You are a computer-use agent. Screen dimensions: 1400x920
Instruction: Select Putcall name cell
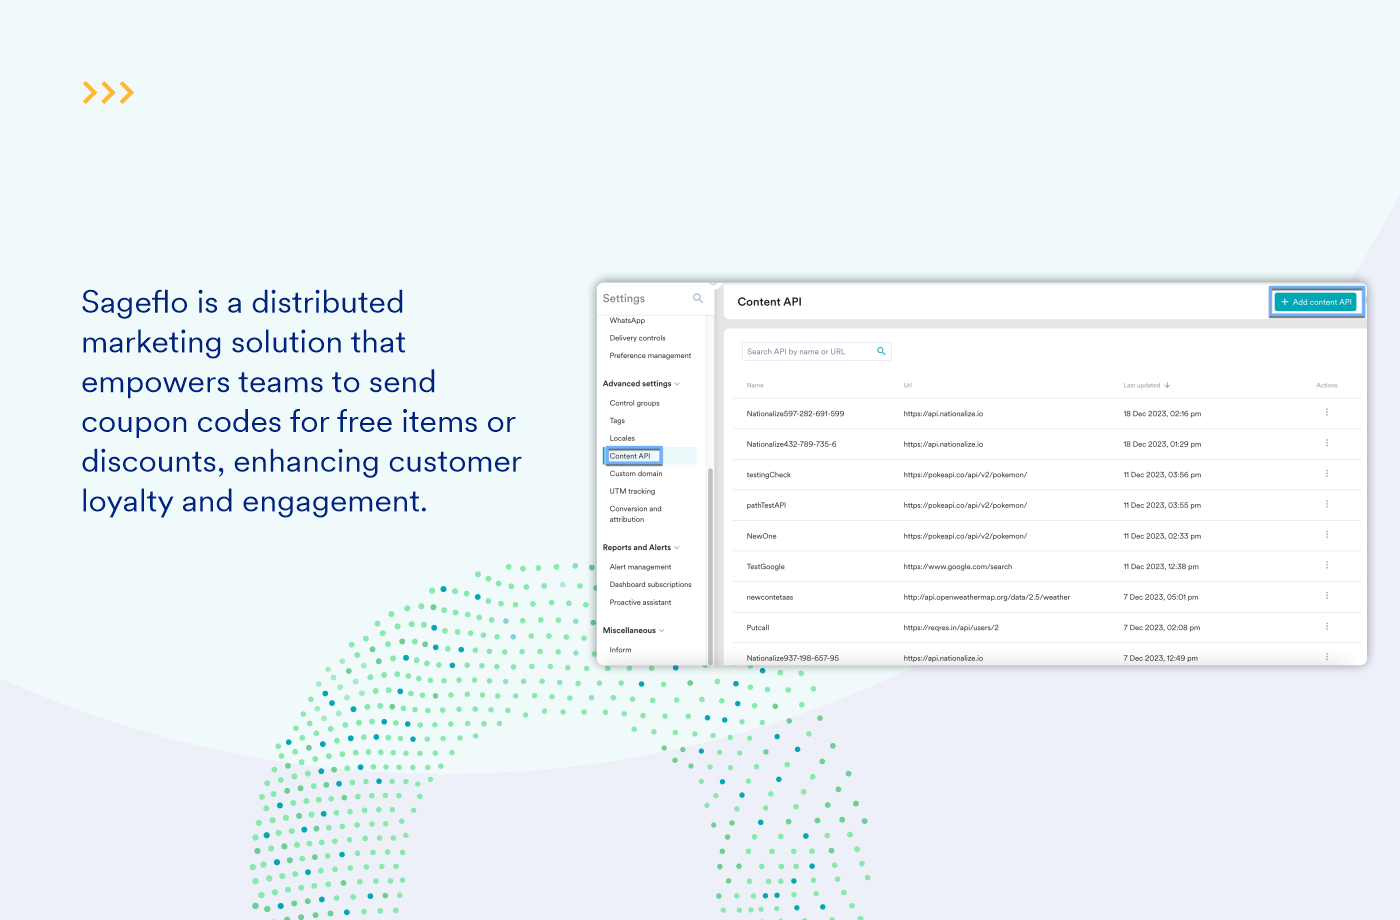tap(758, 628)
